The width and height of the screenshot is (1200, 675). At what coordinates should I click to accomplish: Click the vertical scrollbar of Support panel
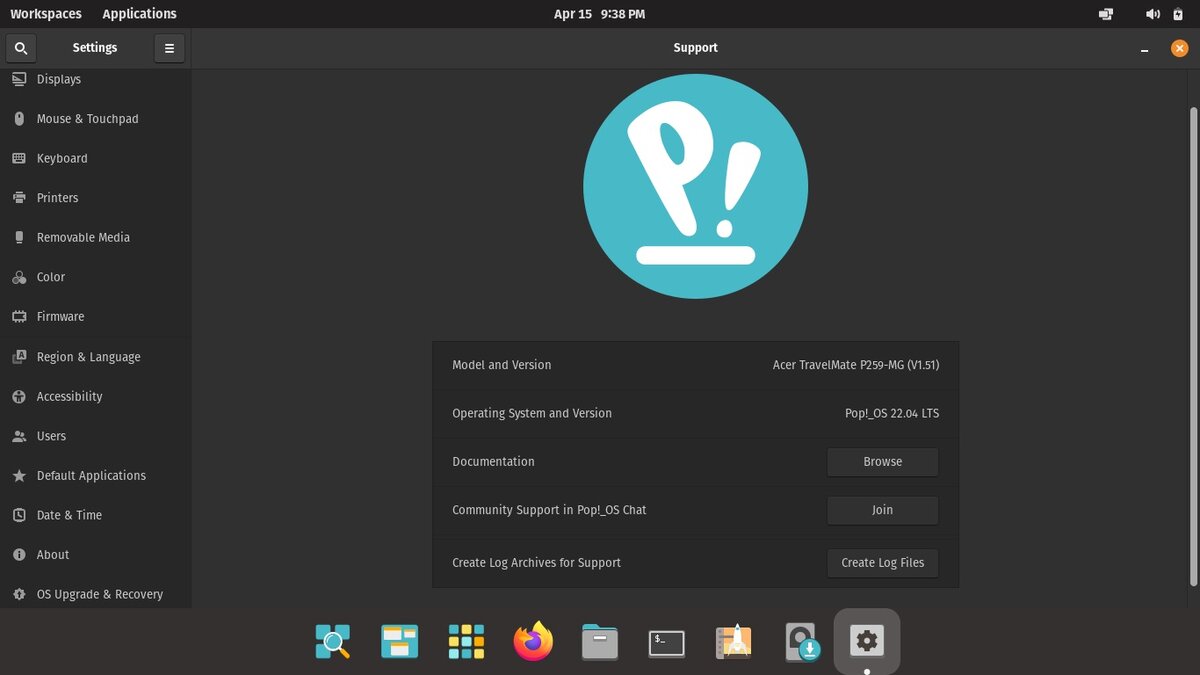click(x=1193, y=345)
